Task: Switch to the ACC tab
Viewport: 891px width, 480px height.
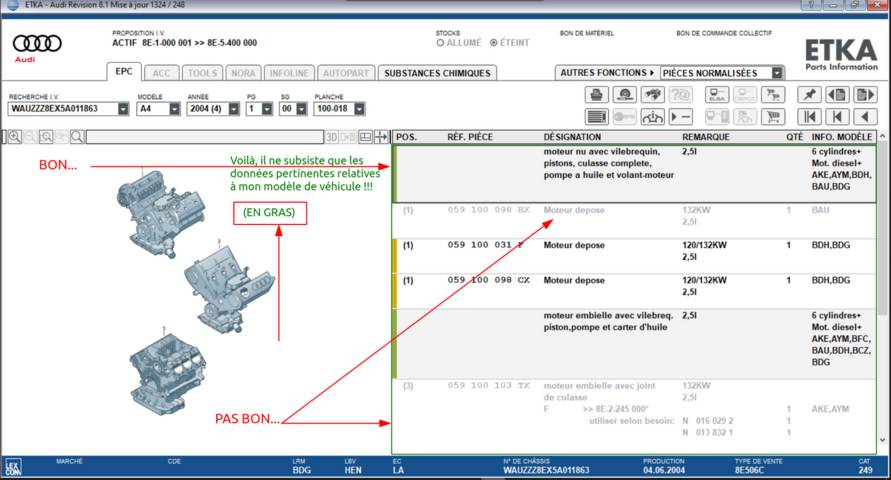Action: 161,73
